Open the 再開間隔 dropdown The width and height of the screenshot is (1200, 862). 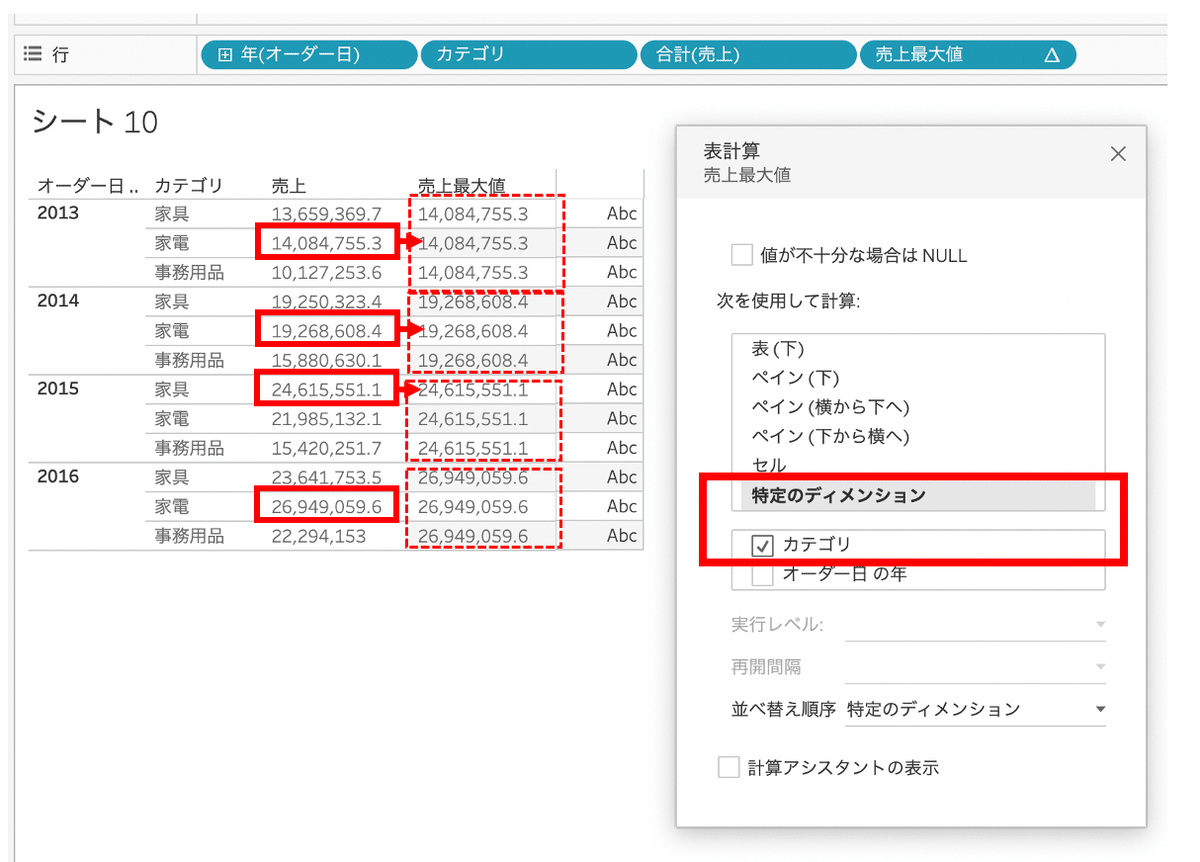[1100, 666]
